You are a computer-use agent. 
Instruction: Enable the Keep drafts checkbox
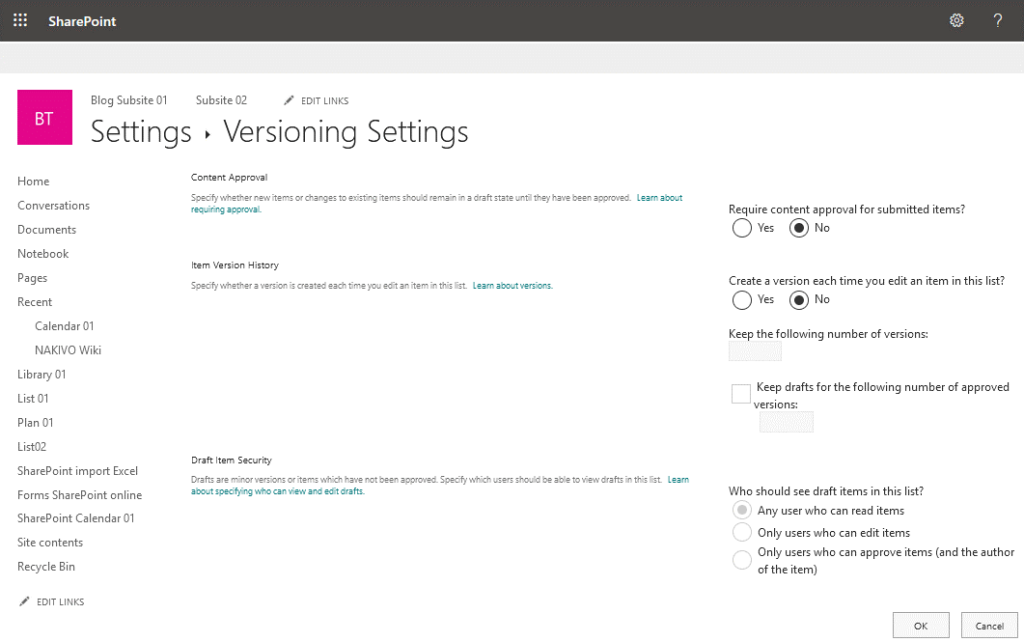pos(740,394)
